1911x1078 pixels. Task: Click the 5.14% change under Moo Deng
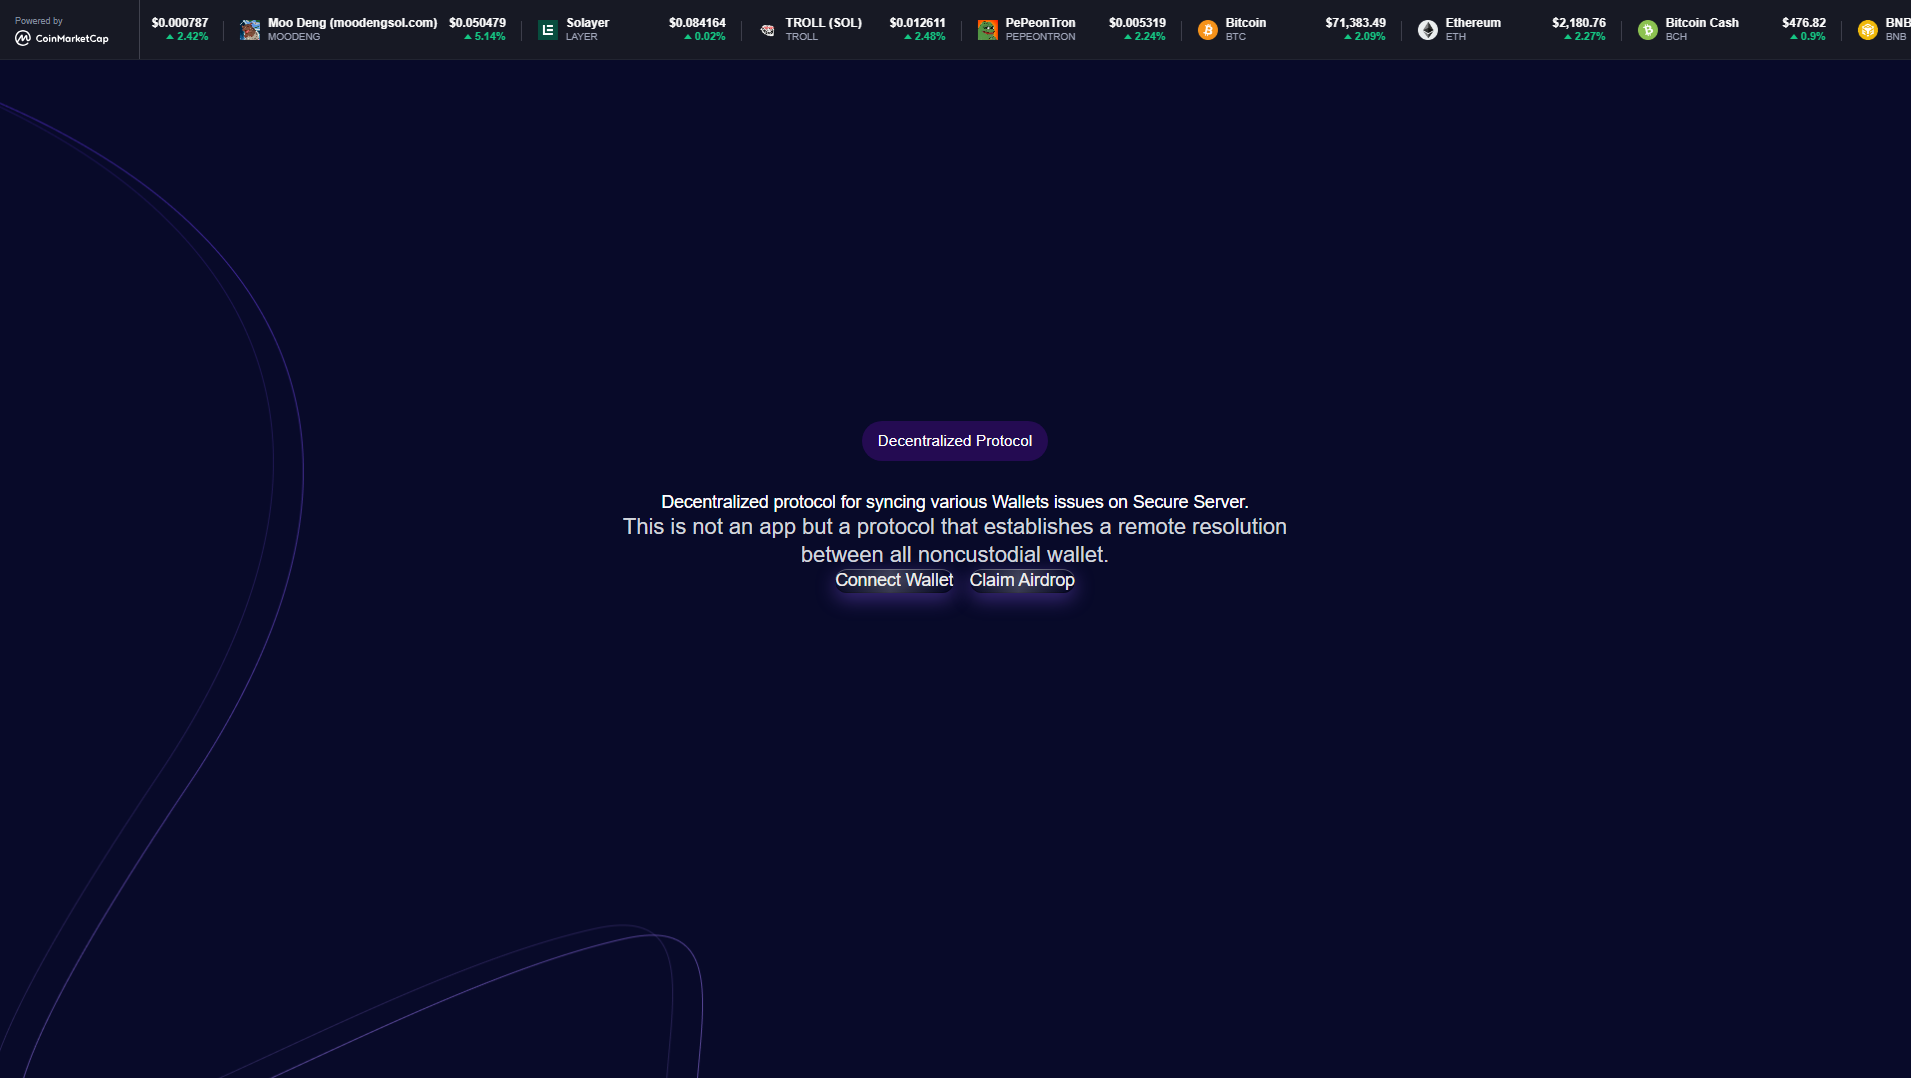485,37
